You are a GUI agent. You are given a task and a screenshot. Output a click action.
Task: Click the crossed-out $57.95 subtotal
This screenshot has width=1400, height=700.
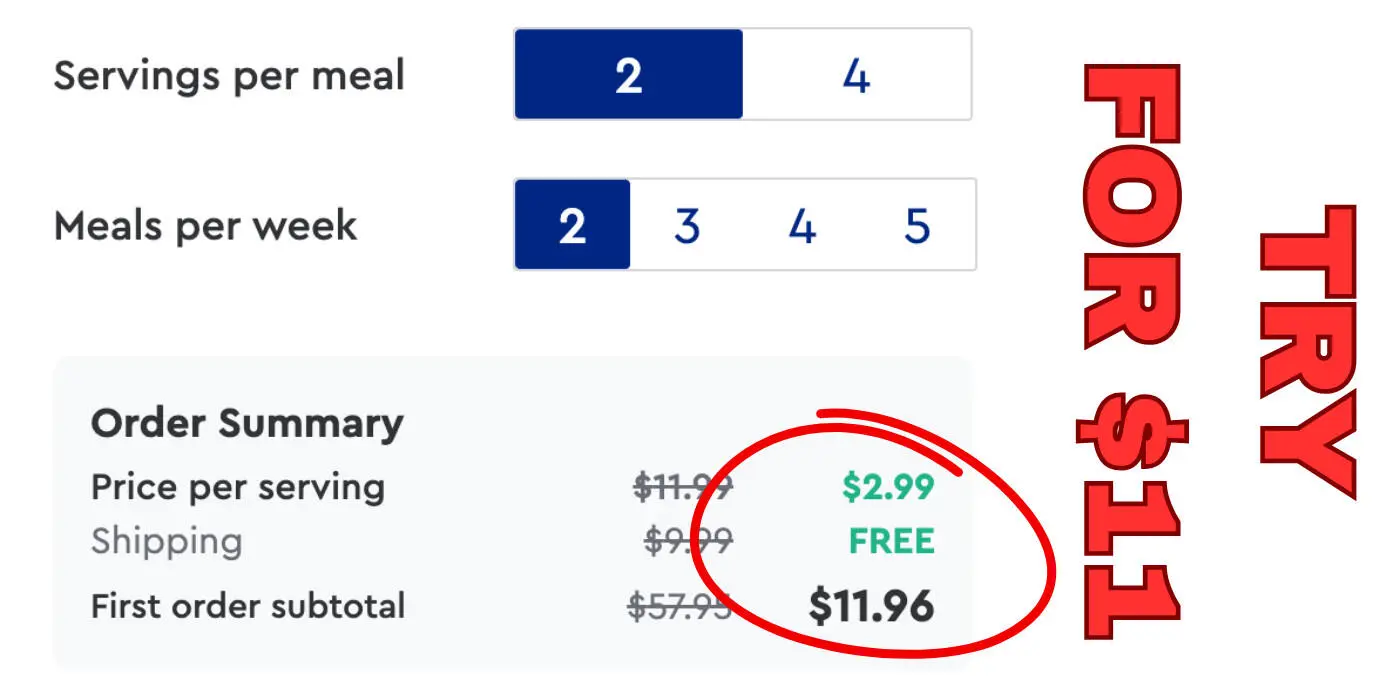coord(680,606)
